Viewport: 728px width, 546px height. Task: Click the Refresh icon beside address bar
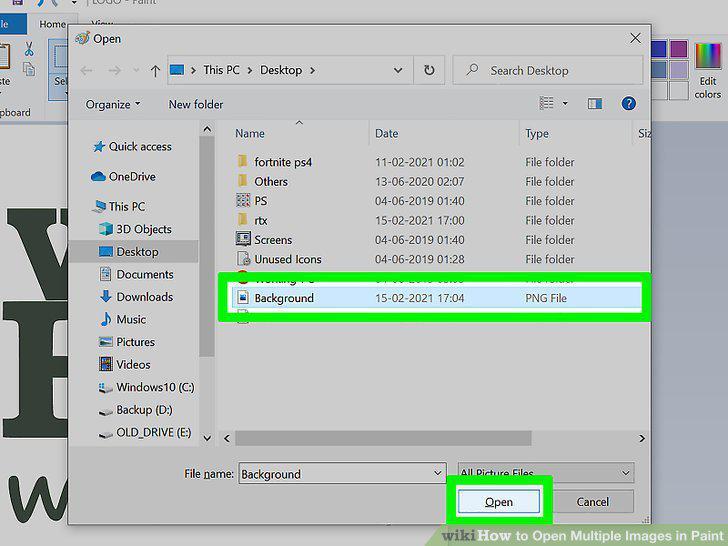pyautogui.click(x=429, y=70)
